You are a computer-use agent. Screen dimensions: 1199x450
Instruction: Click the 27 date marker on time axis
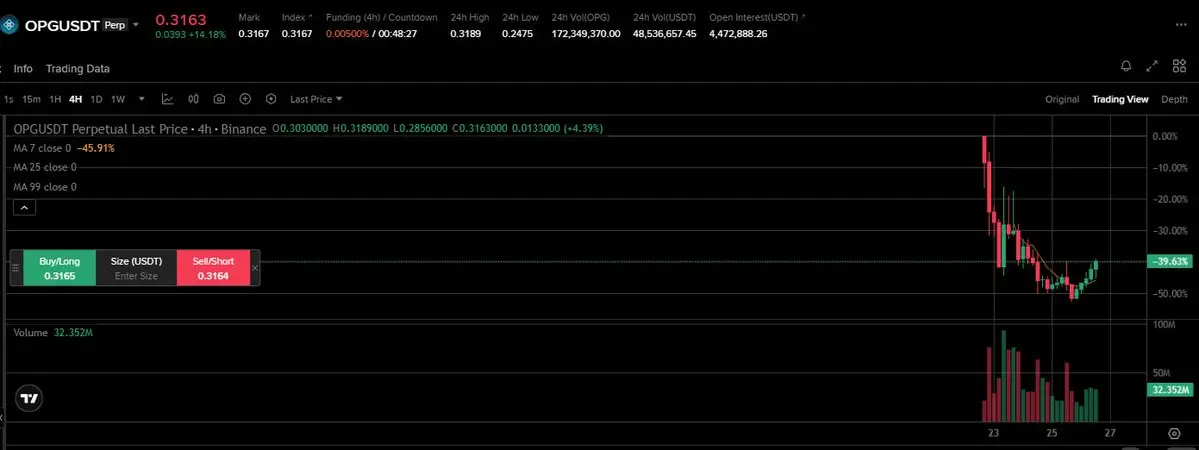tap(1110, 433)
